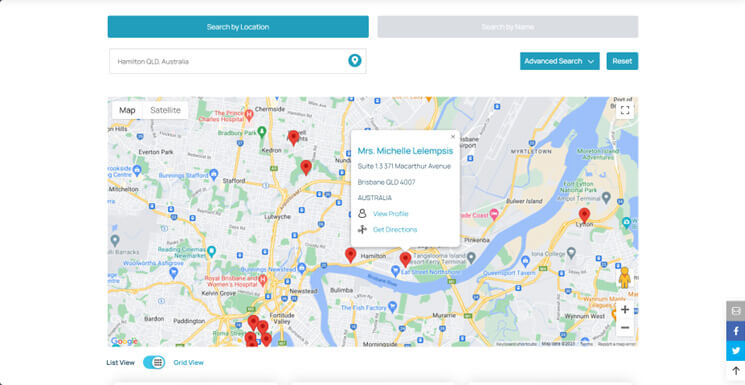Click the List View label
The width and height of the screenshot is (745, 385).
click(120, 363)
